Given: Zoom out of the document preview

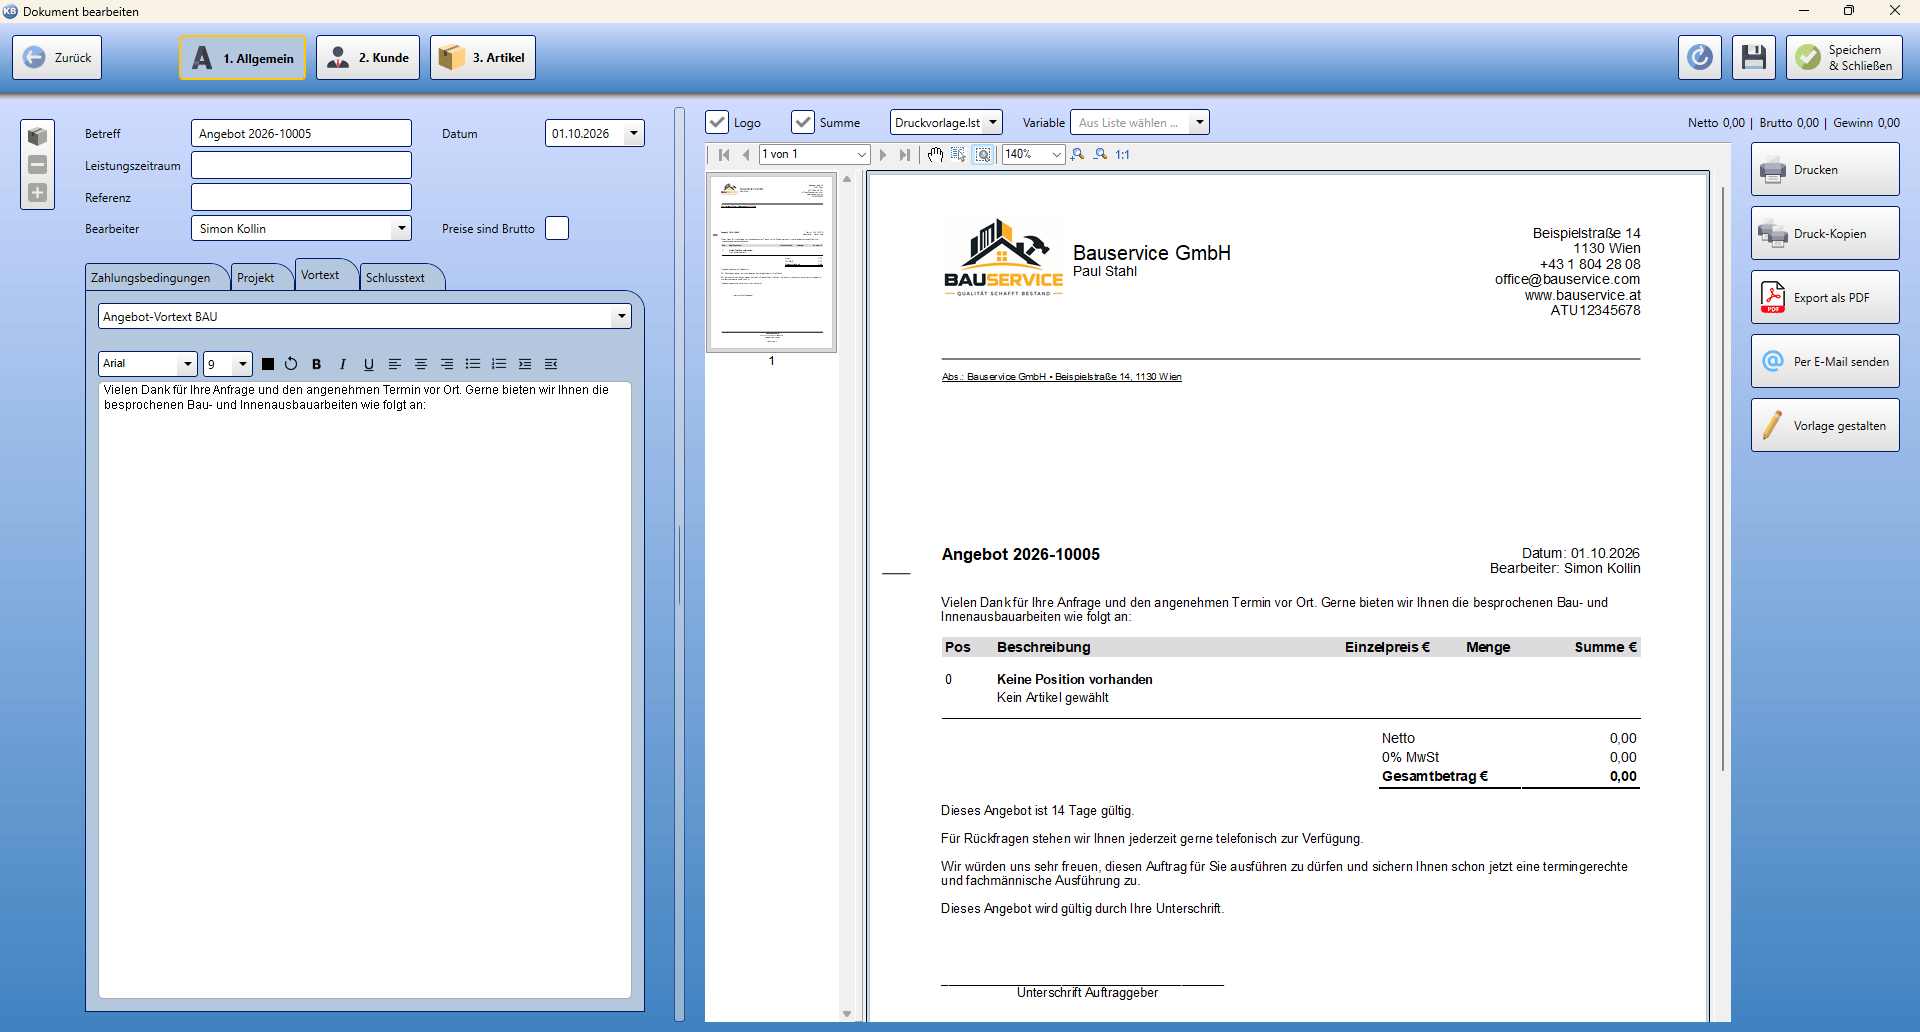Looking at the screenshot, I should click(1100, 154).
